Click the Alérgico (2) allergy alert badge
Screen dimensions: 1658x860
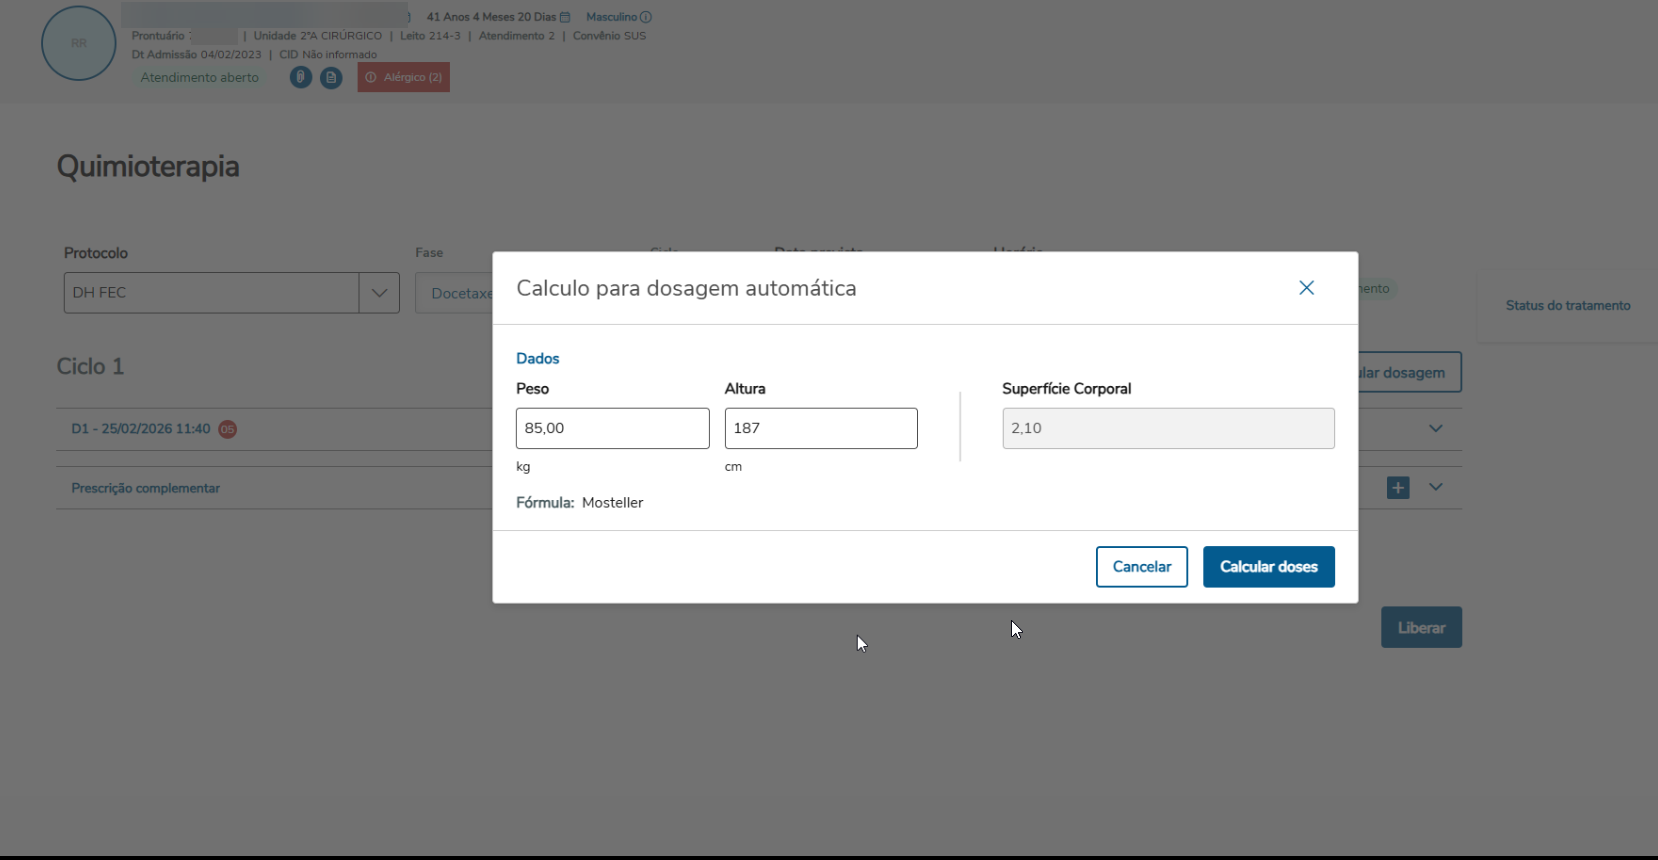404,77
